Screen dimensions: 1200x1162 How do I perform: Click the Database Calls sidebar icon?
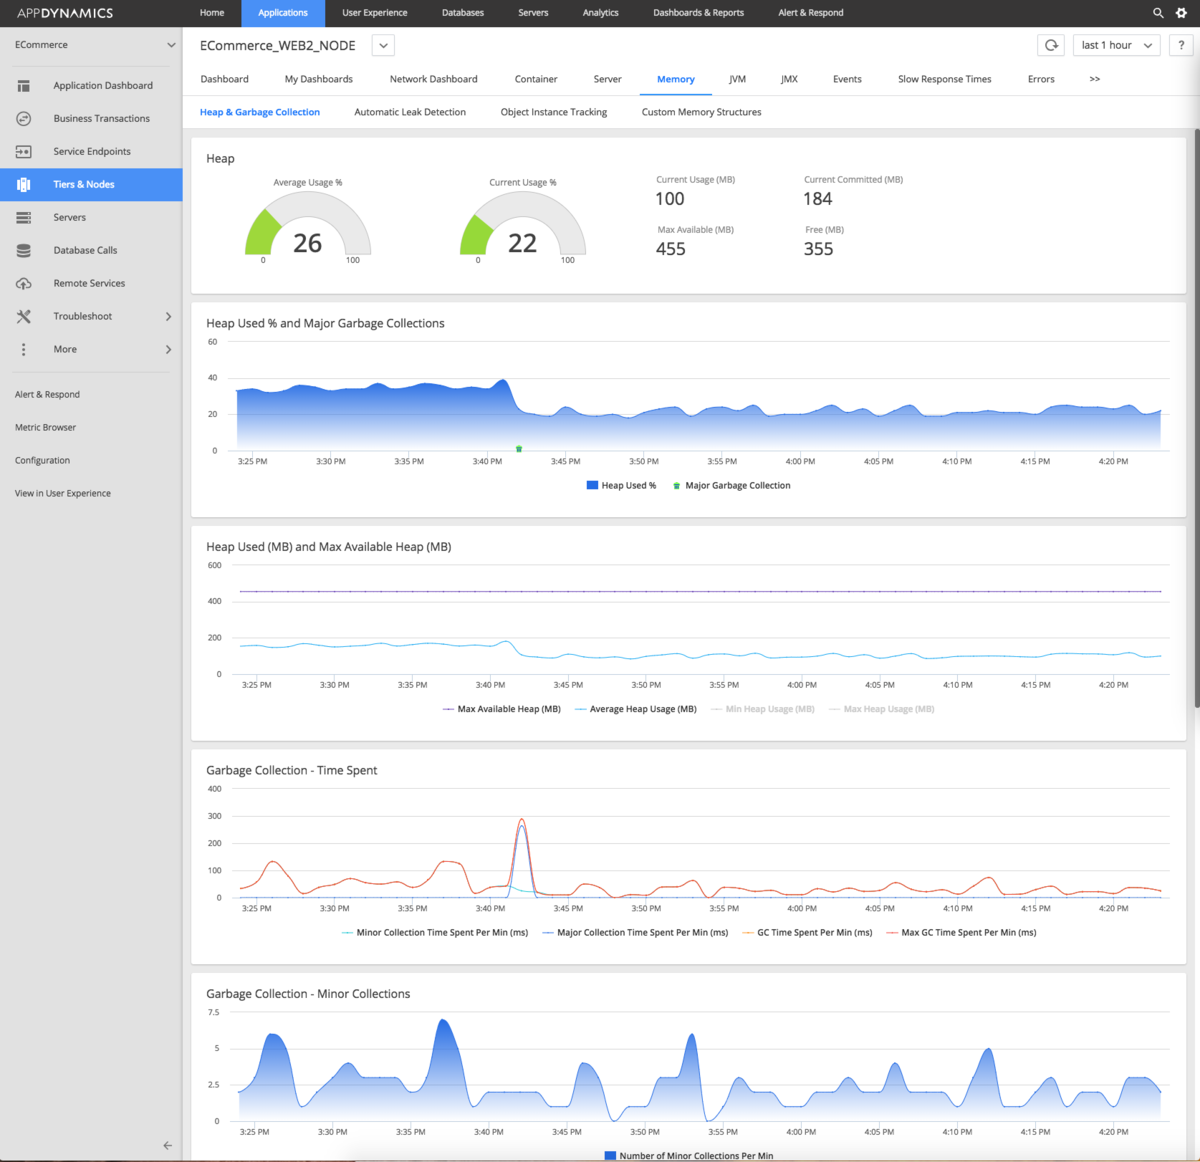tap(24, 251)
